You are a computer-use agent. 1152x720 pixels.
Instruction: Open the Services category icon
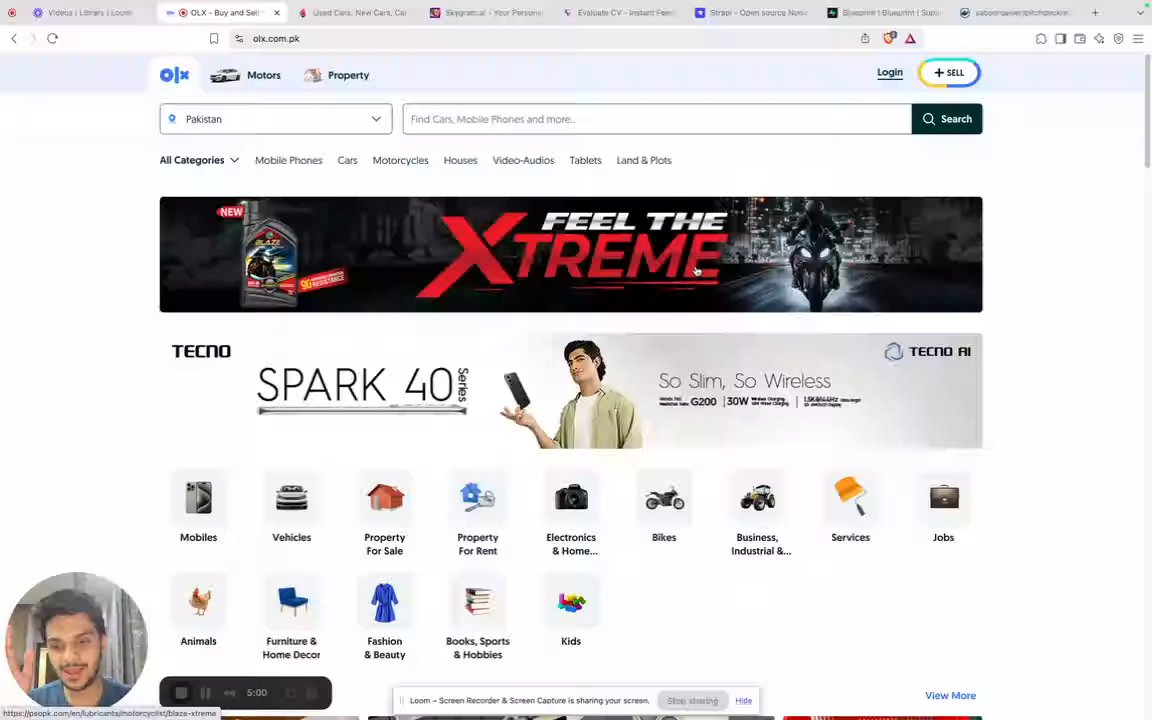[850, 497]
